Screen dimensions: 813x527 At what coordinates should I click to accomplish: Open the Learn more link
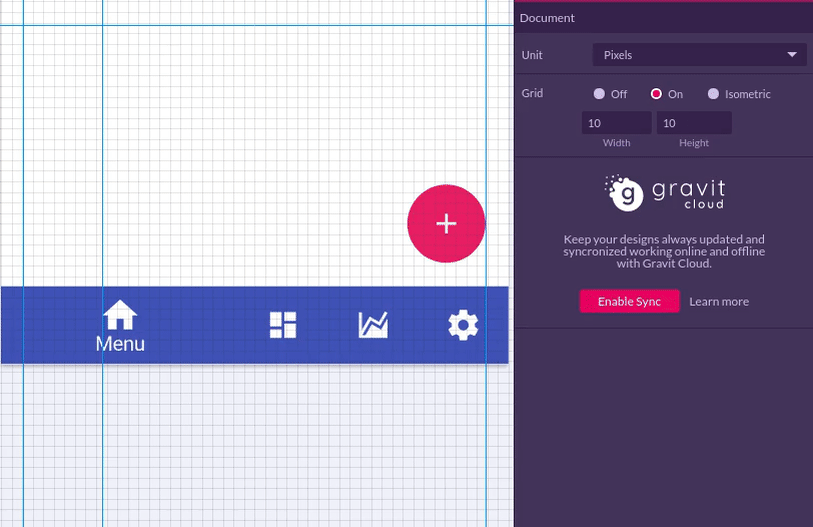pos(719,301)
